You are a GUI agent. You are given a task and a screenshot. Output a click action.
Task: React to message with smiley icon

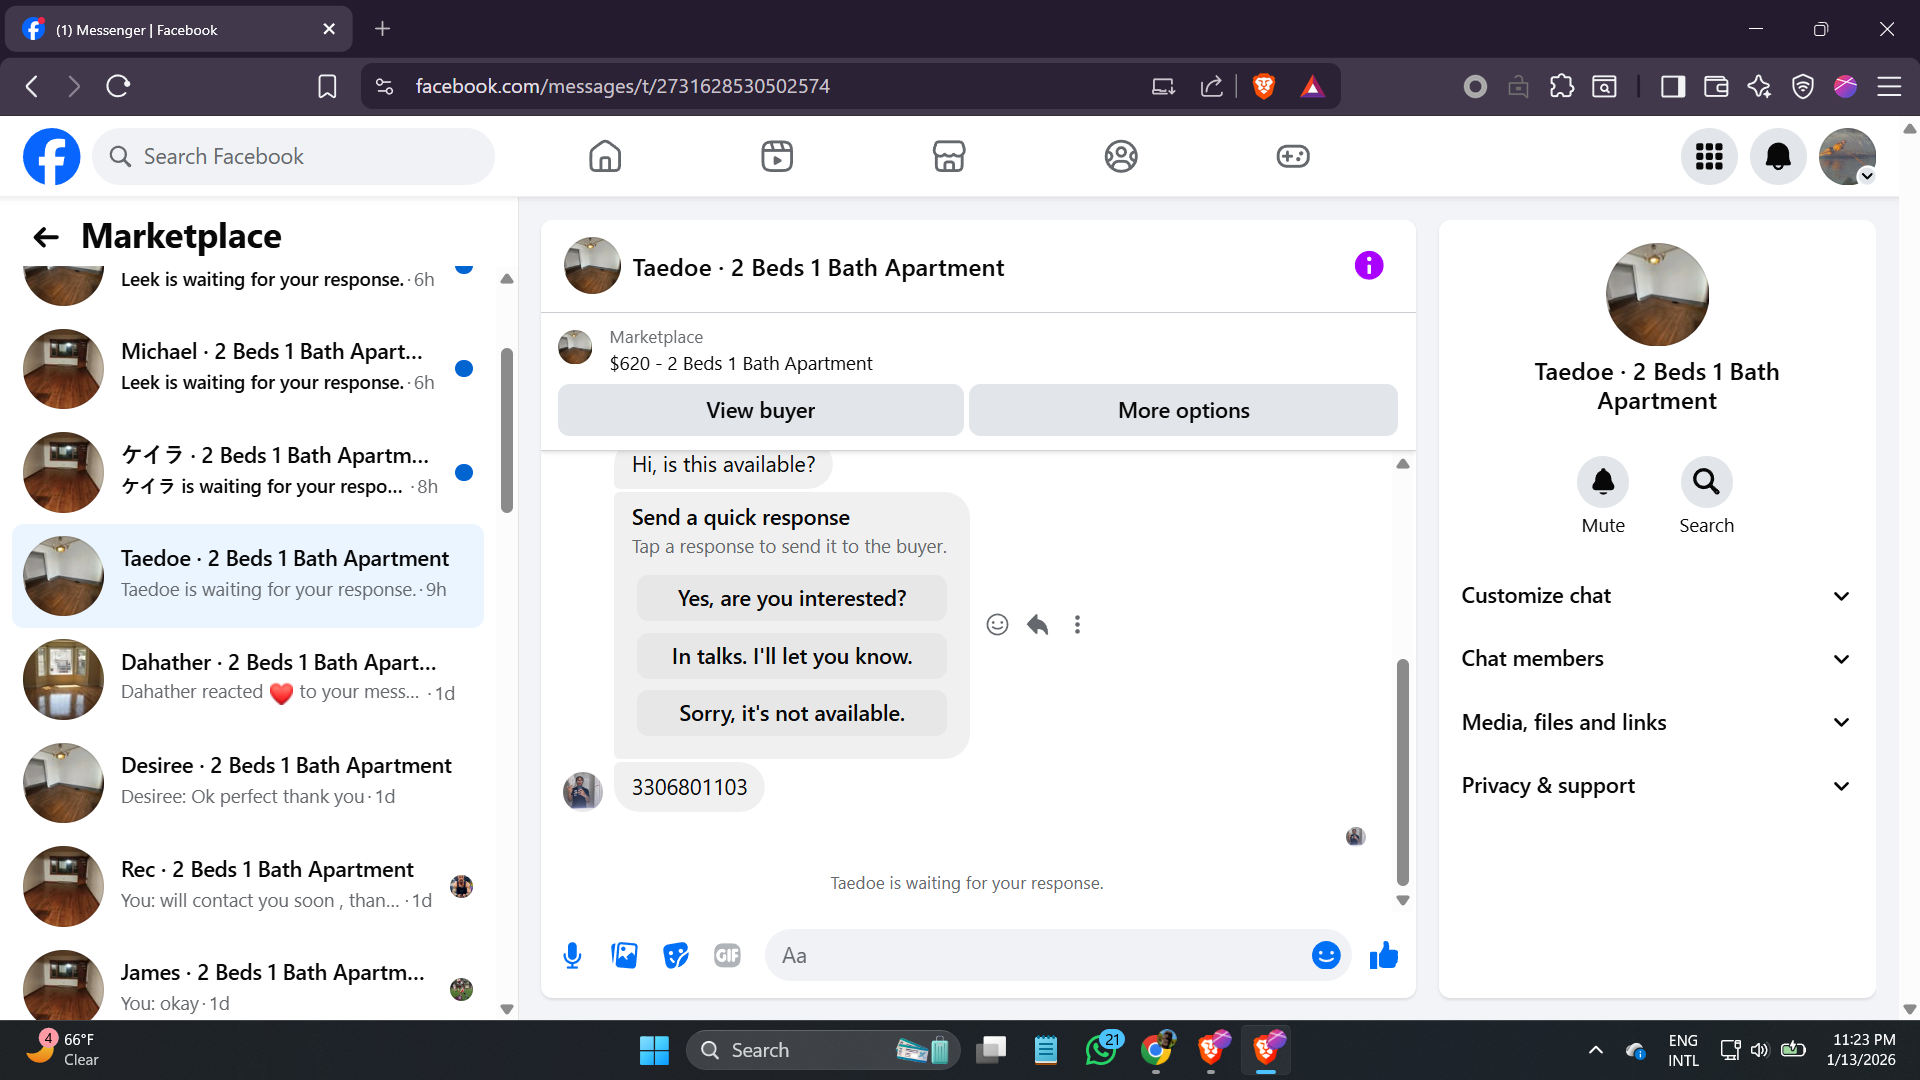coord(997,625)
